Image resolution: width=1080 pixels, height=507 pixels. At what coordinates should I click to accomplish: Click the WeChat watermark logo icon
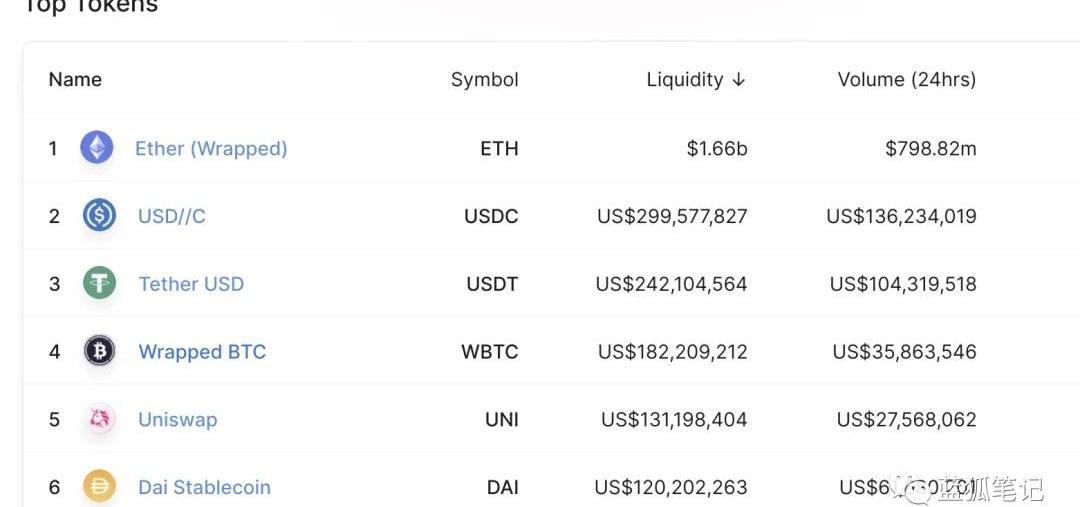913,488
